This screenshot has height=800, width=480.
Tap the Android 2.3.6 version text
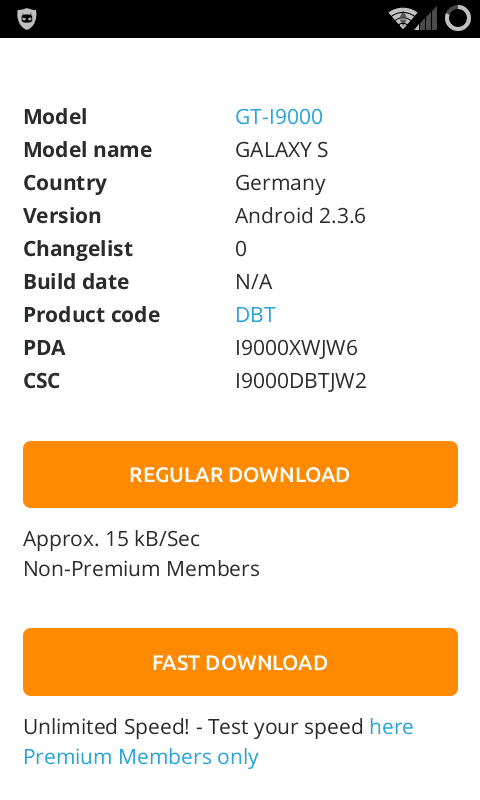click(300, 216)
